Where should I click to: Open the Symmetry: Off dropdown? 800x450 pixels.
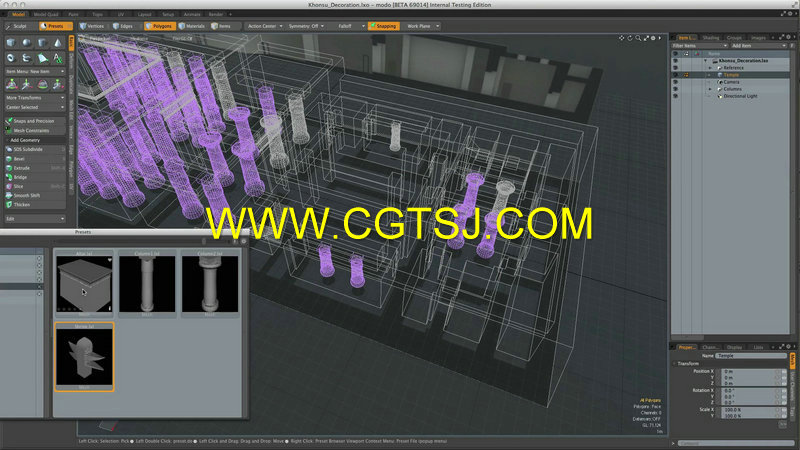pyautogui.click(x=306, y=26)
